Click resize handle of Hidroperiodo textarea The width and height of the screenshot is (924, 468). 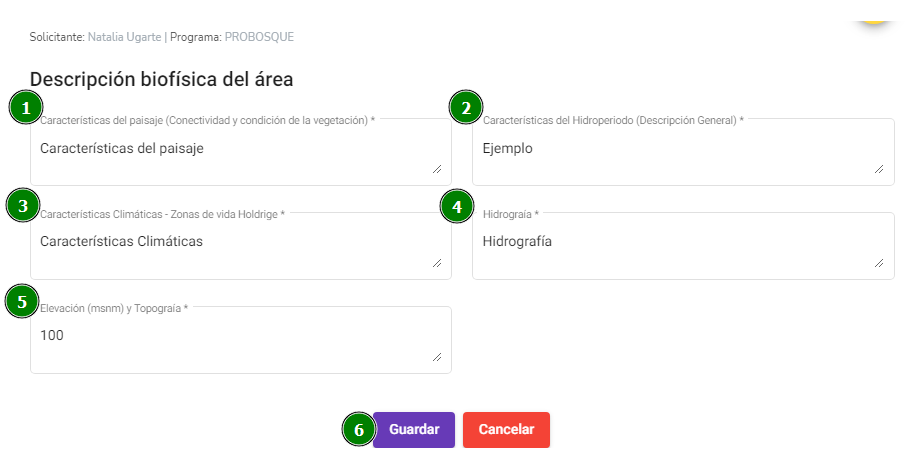point(879,169)
